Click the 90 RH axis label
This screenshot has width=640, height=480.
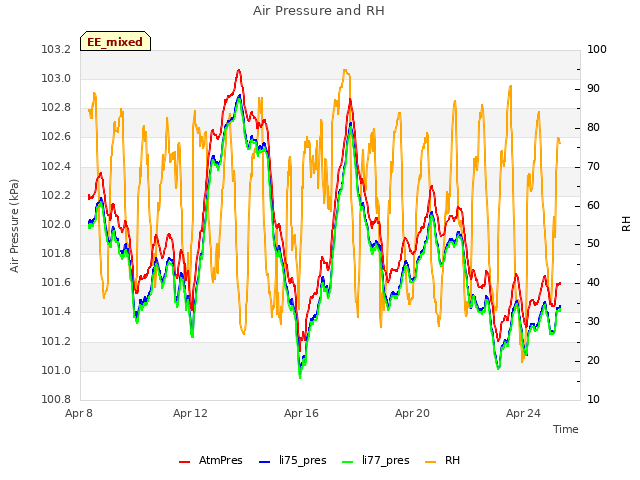click(593, 89)
